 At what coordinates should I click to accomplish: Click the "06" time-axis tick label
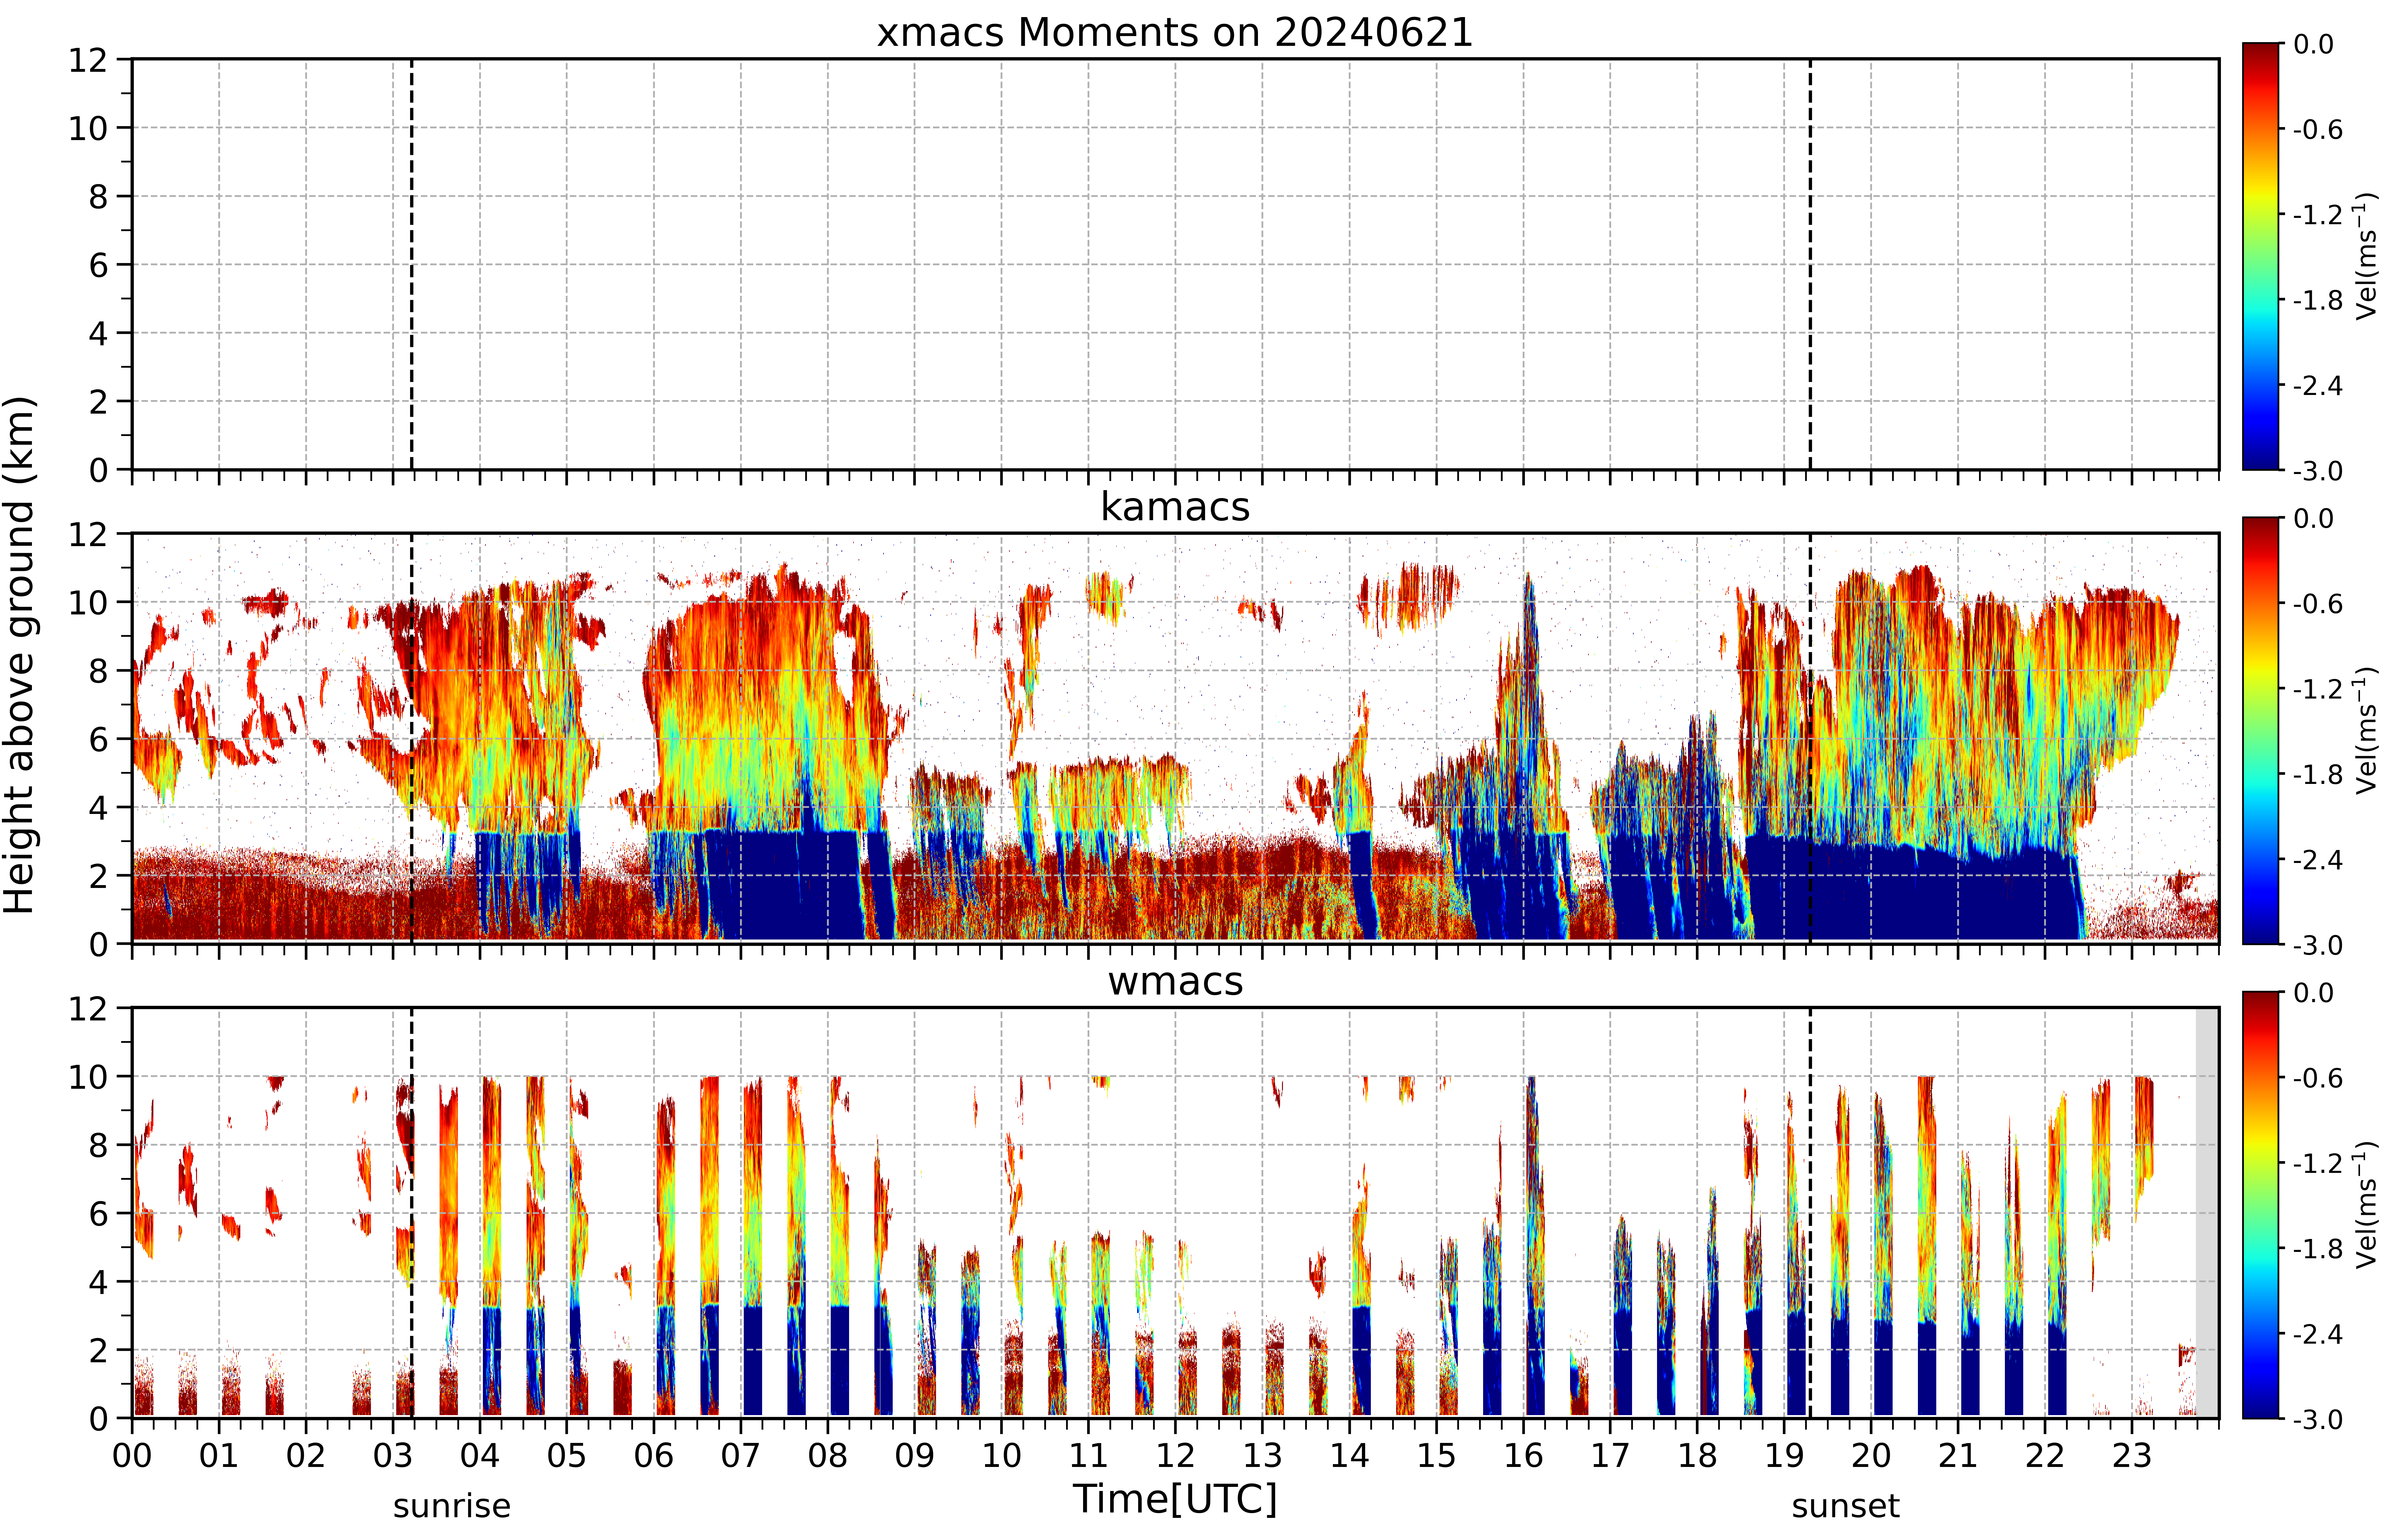pyautogui.click(x=654, y=1456)
